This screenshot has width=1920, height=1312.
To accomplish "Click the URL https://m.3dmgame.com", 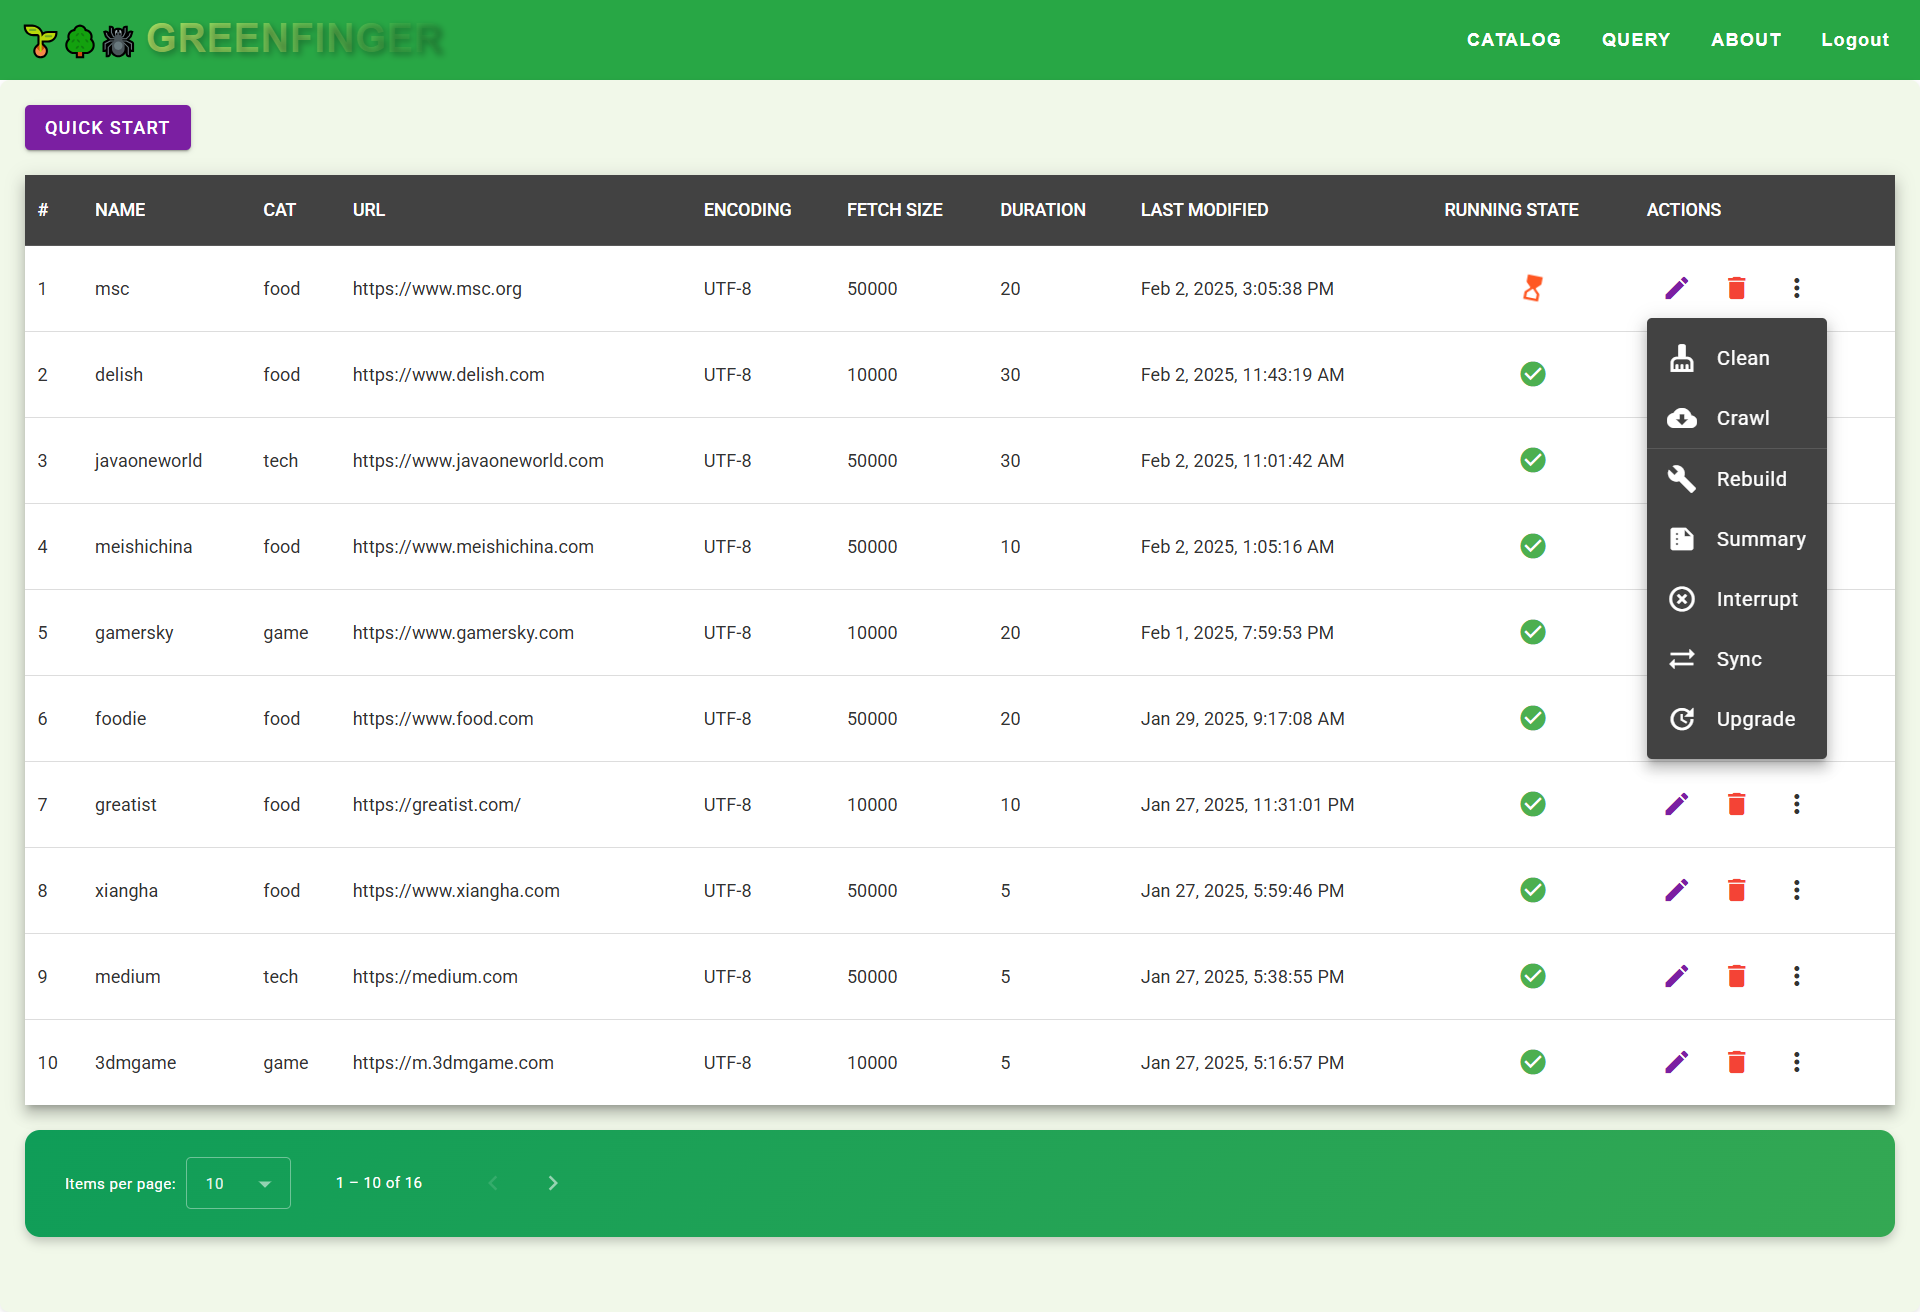I will tap(453, 1063).
